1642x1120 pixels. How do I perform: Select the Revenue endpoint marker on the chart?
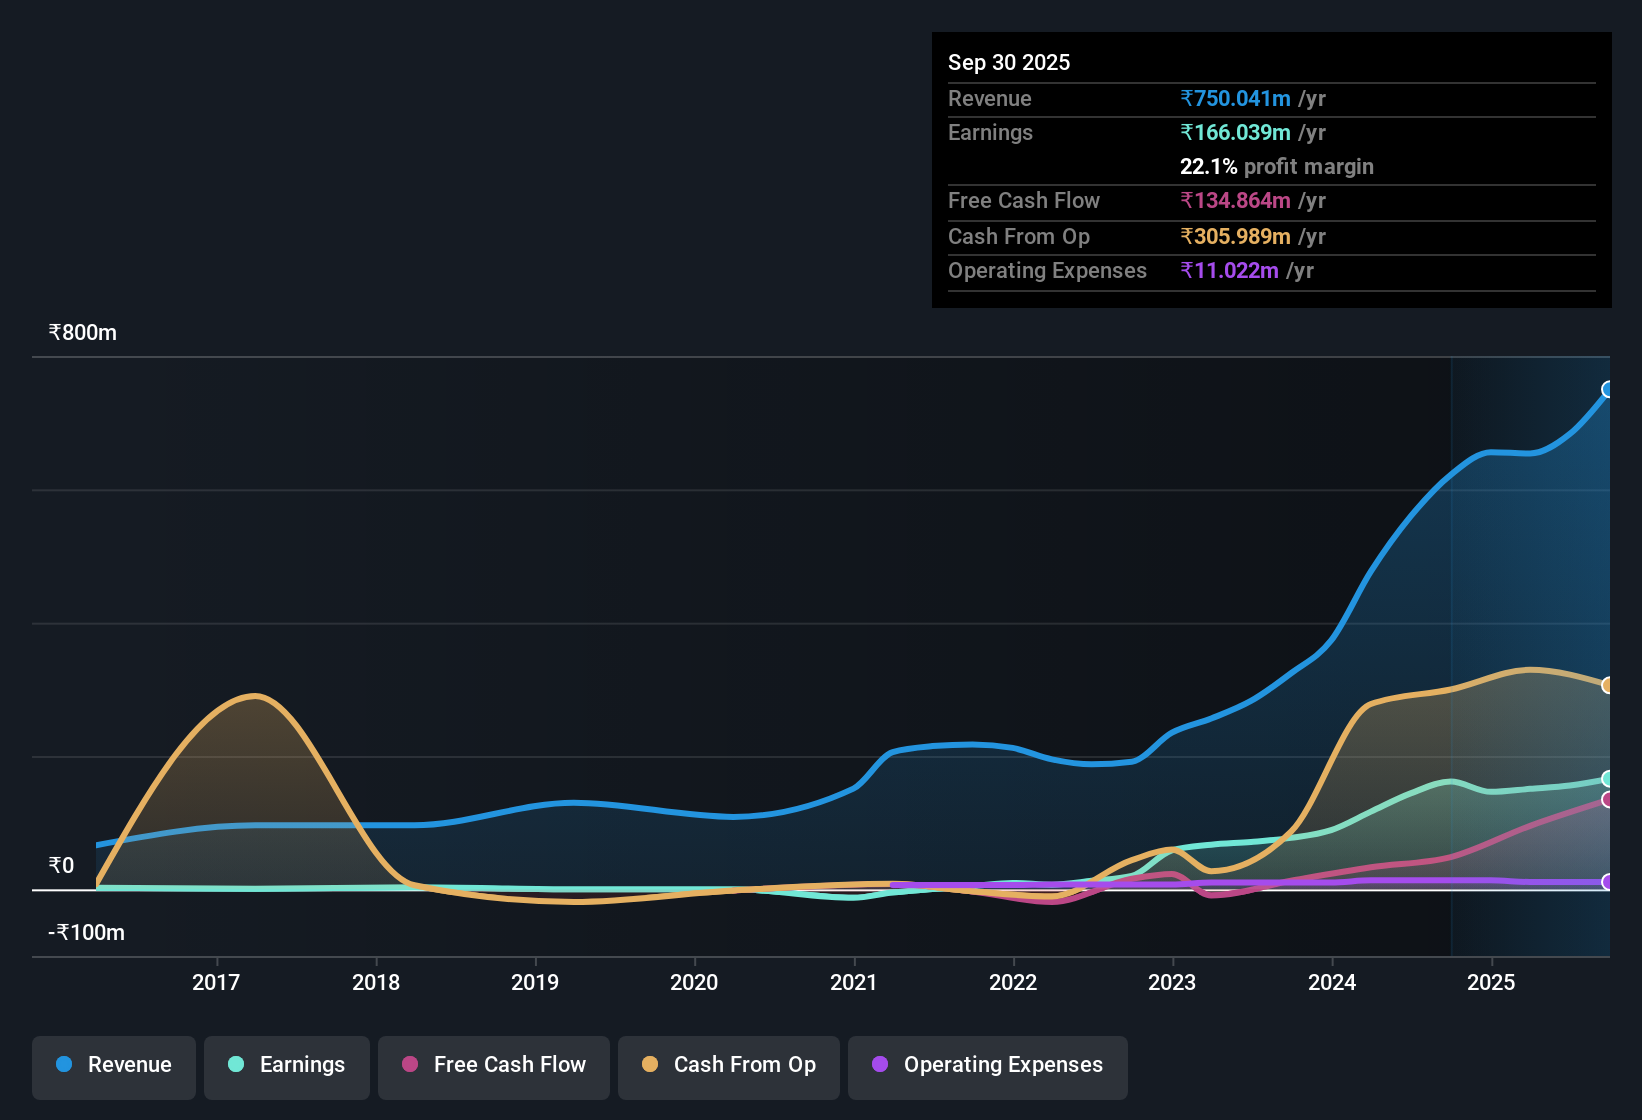pyautogui.click(x=1607, y=390)
